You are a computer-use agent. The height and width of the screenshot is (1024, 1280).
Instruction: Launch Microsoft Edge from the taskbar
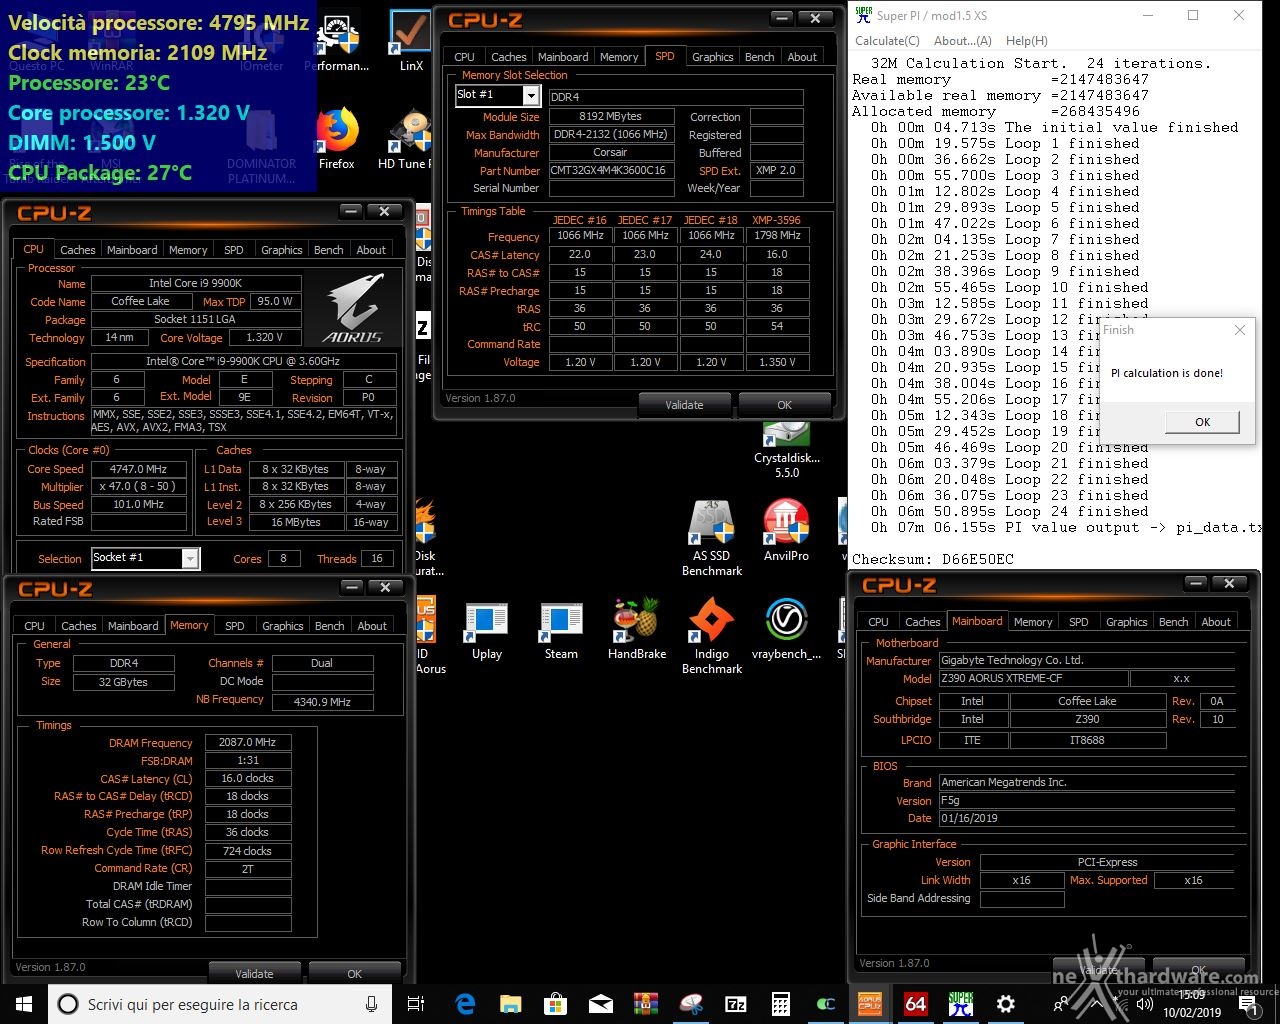coord(465,1004)
